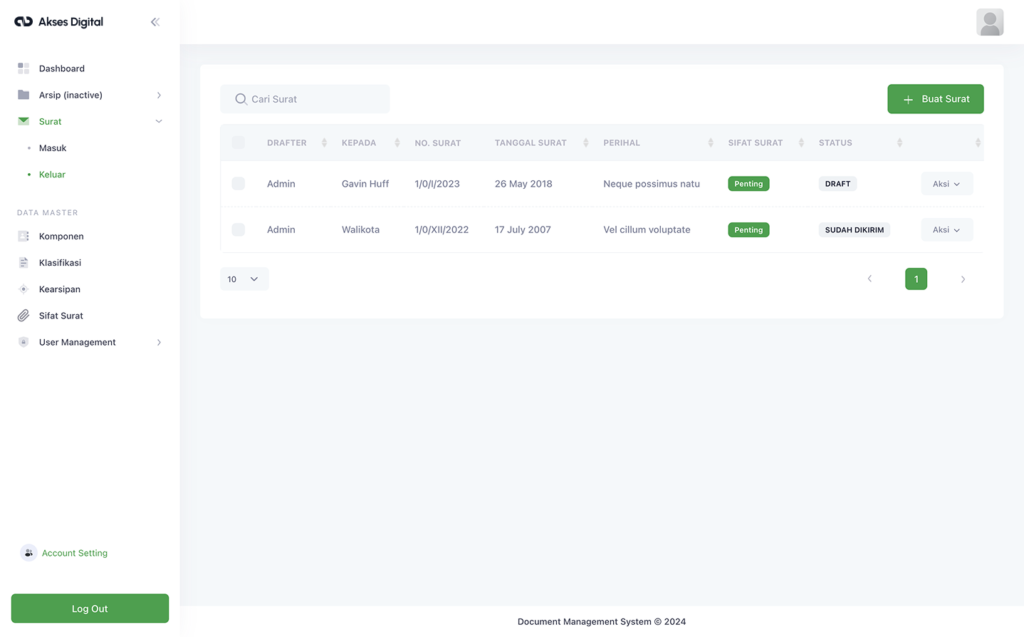Click the Klasifikasi document icon

(23, 263)
